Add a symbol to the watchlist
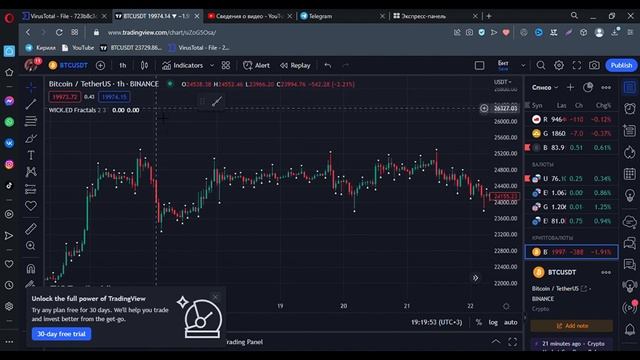640x360 pixels. [x=570, y=87]
